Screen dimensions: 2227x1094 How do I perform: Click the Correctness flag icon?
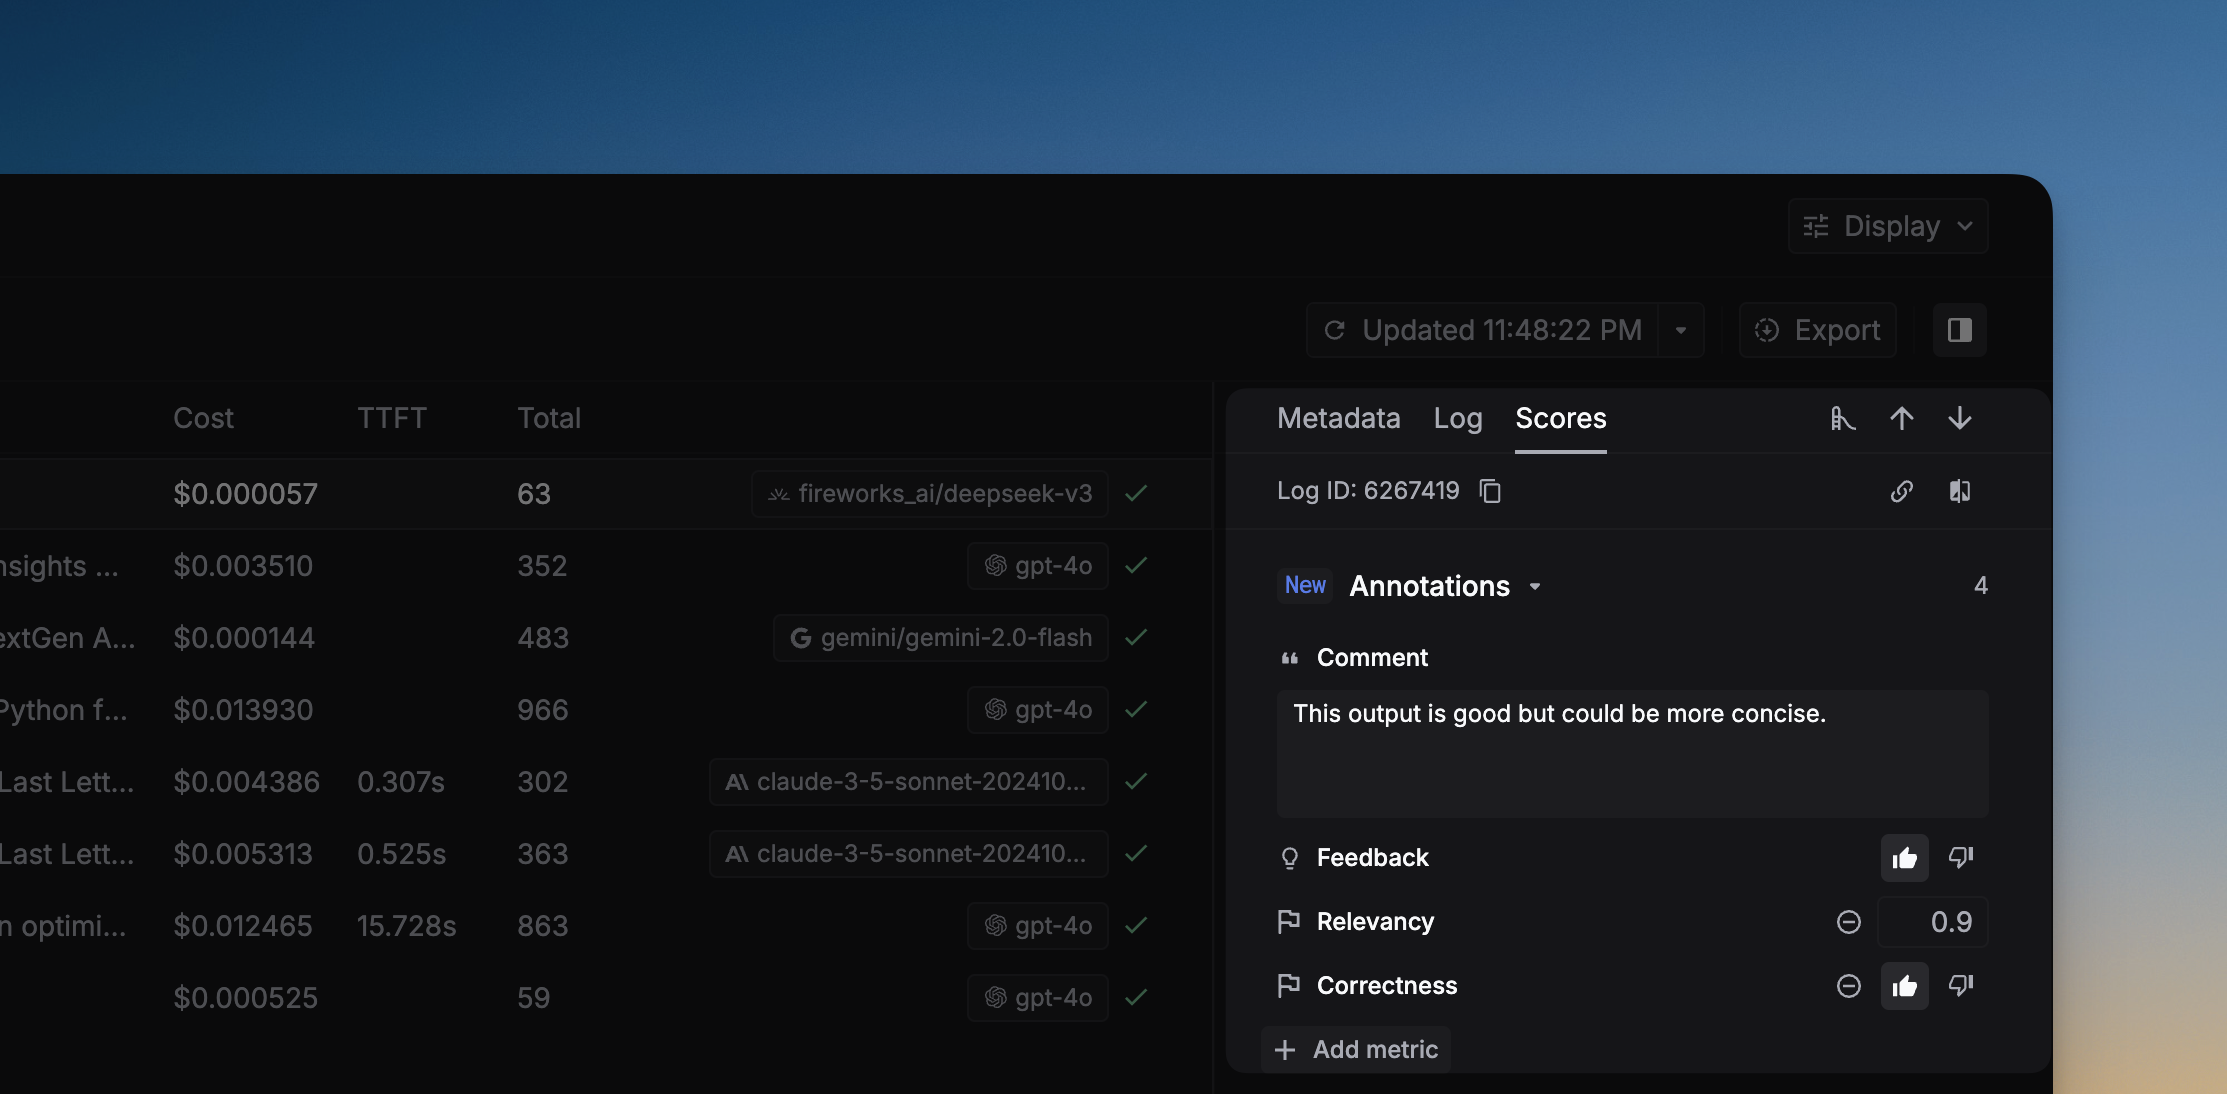point(1289,985)
